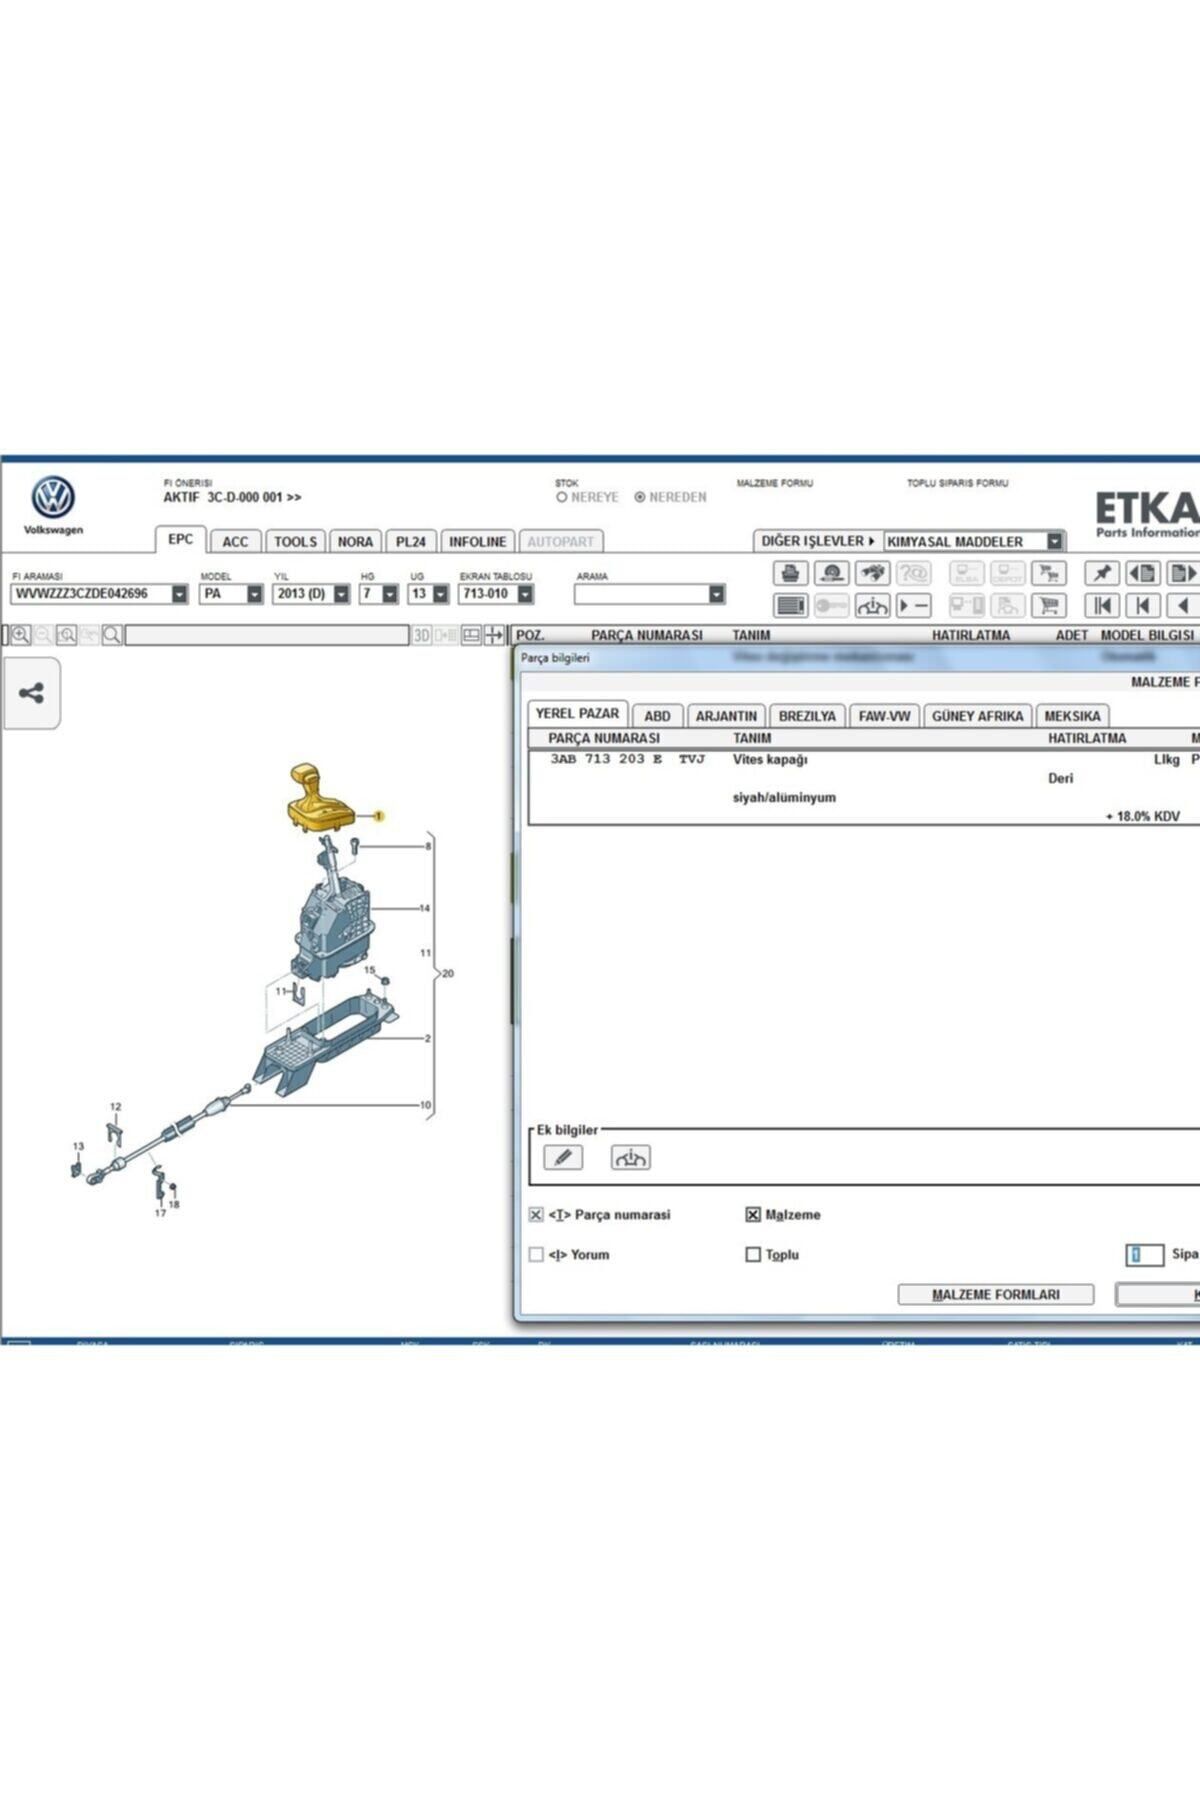The image size is (1200, 1800).
Task: Open the YIL dropdown showing 2013 (D)
Action: point(341,594)
